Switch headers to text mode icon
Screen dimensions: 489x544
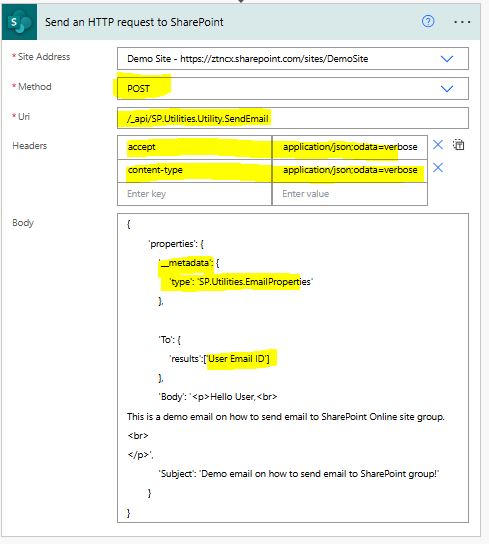[x=459, y=144]
